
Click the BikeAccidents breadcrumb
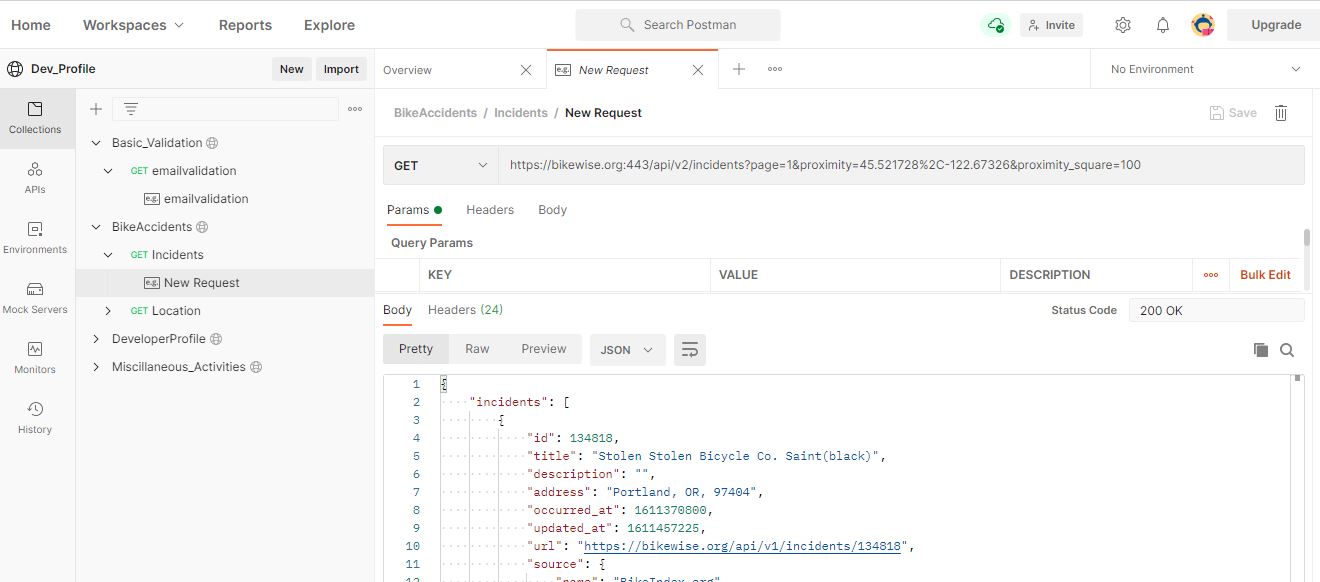click(435, 113)
